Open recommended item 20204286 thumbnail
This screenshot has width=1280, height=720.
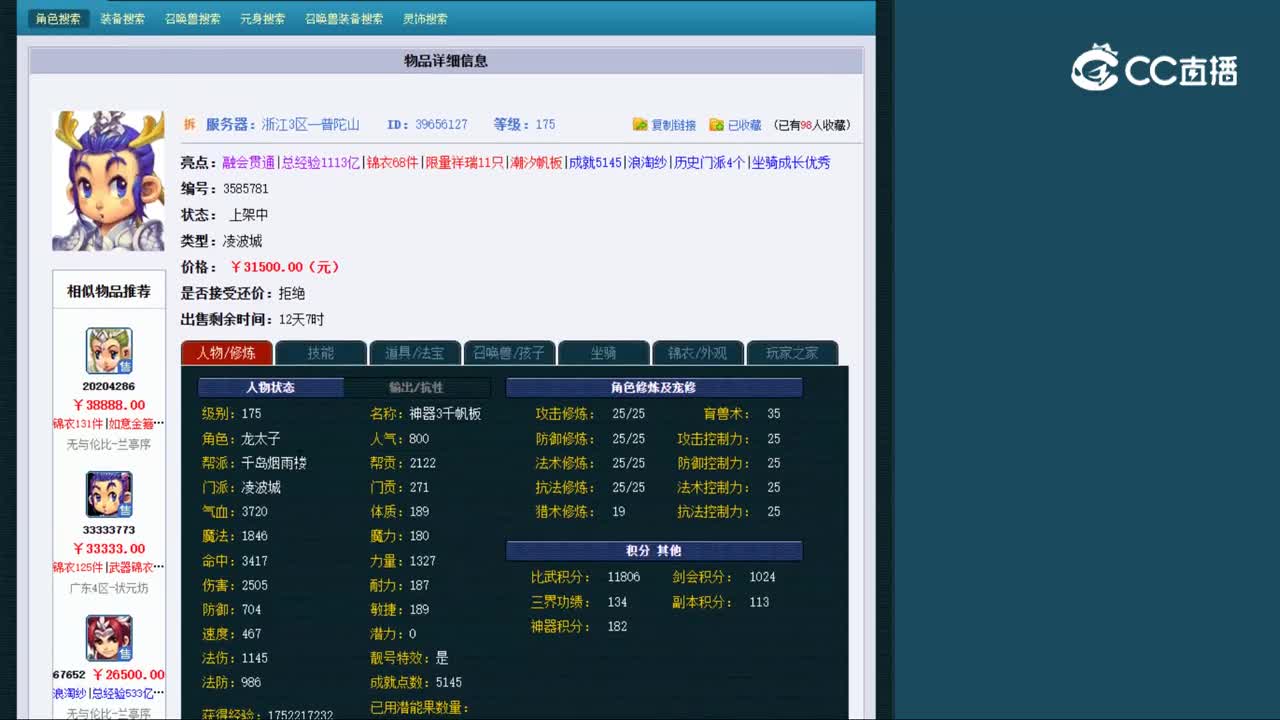(x=107, y=352)
